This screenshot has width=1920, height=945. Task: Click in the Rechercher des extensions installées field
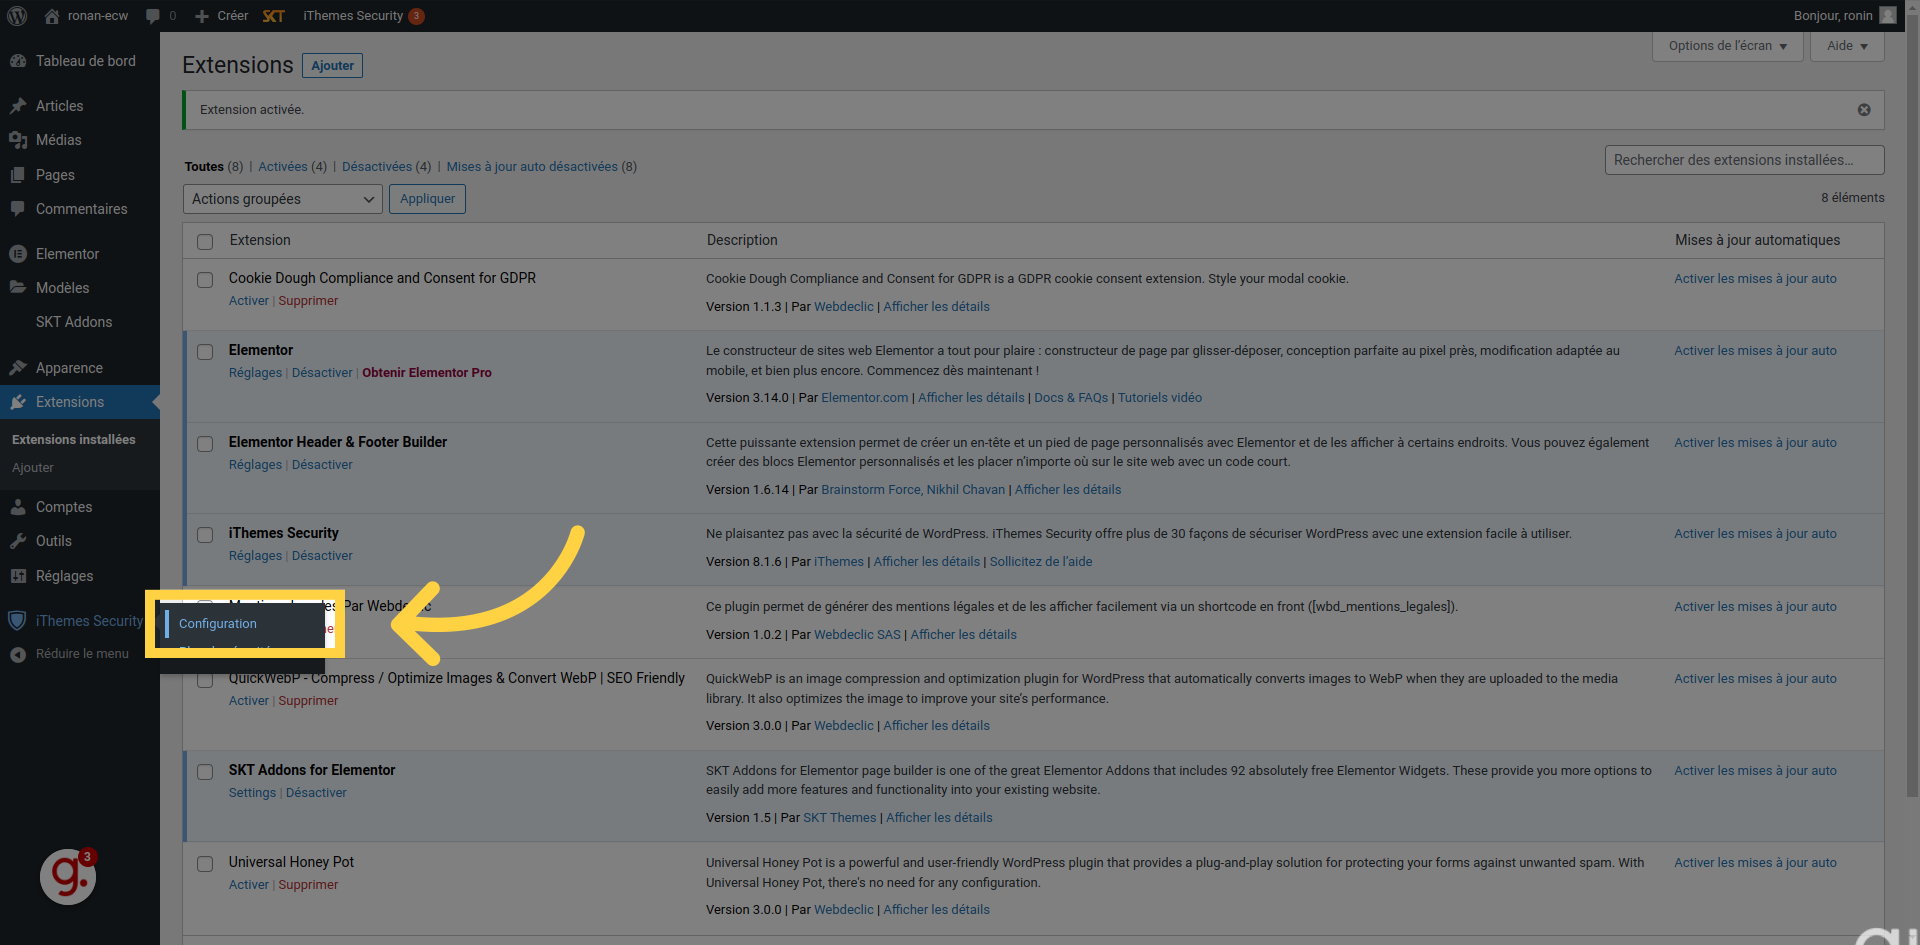point(1744,160)
